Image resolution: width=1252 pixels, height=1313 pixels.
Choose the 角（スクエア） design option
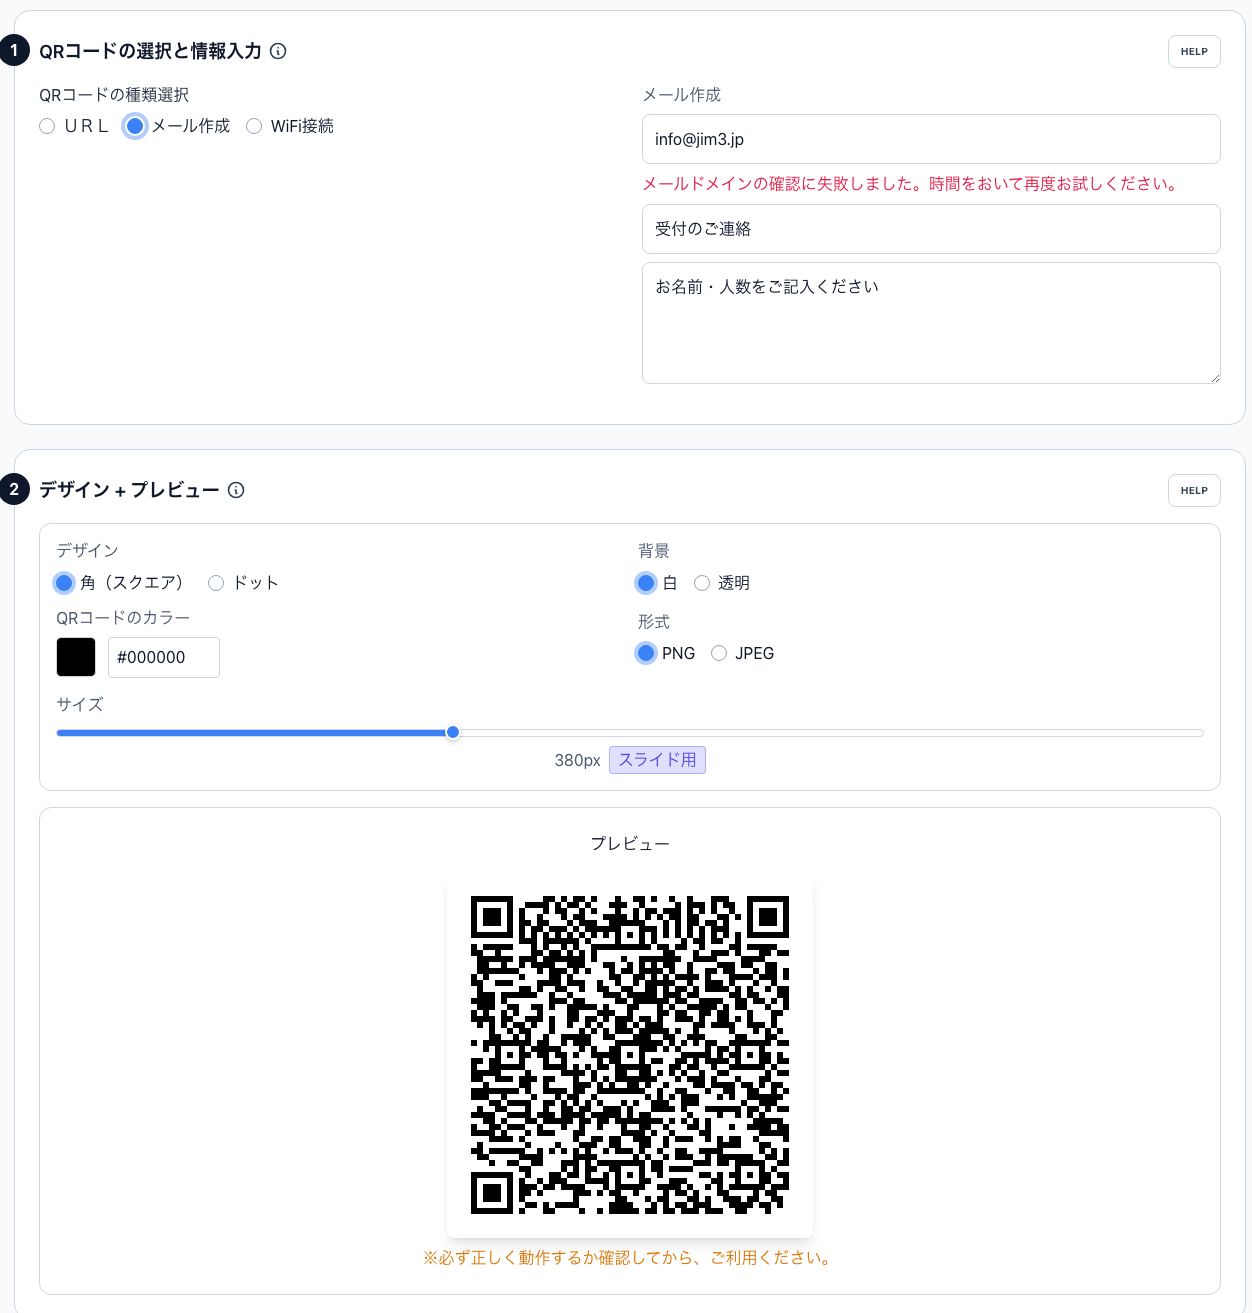tap(64, 583)
